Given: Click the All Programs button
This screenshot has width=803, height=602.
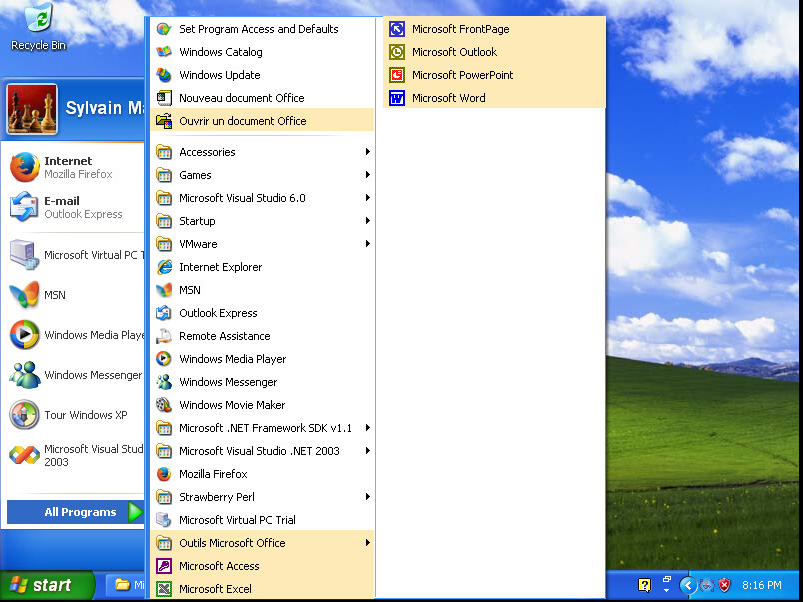Looking at the screenshot, I should point(80,512).
